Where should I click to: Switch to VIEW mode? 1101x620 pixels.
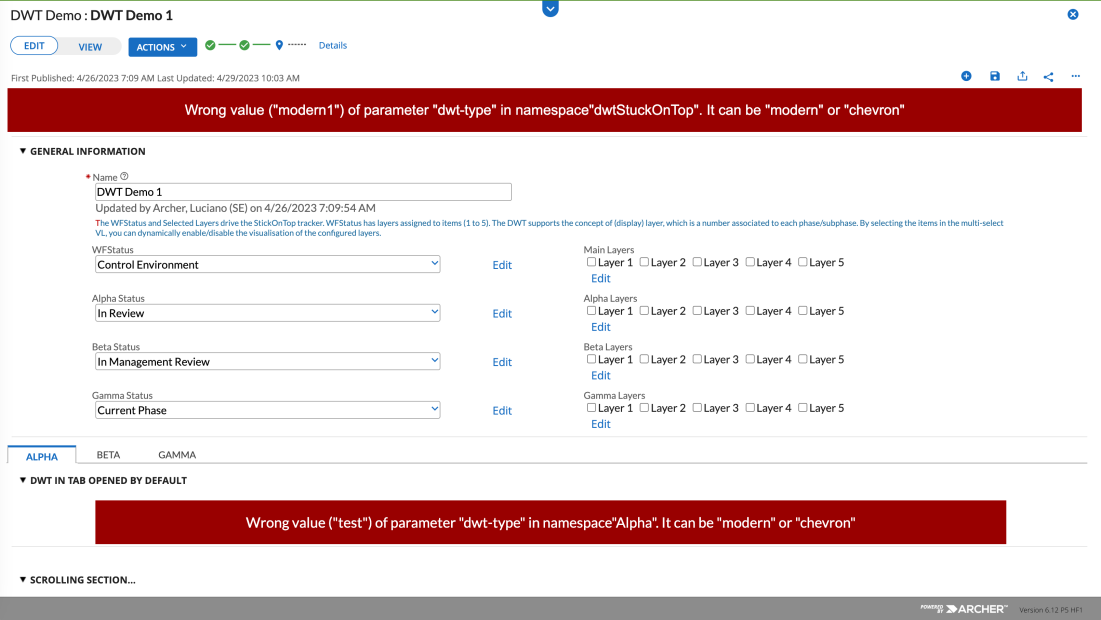[90, 46]
